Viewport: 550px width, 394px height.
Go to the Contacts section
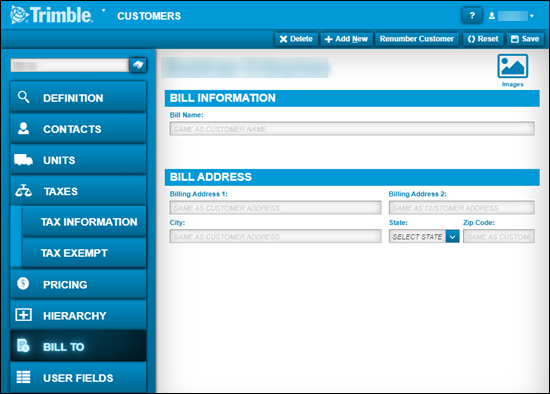tap(78, 129)
